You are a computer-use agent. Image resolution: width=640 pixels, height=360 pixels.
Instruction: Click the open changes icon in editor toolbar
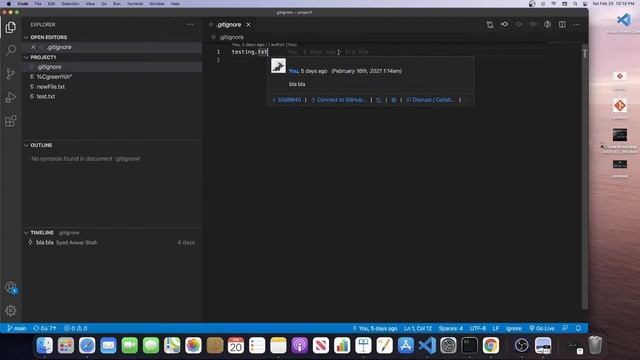[490, 24]
